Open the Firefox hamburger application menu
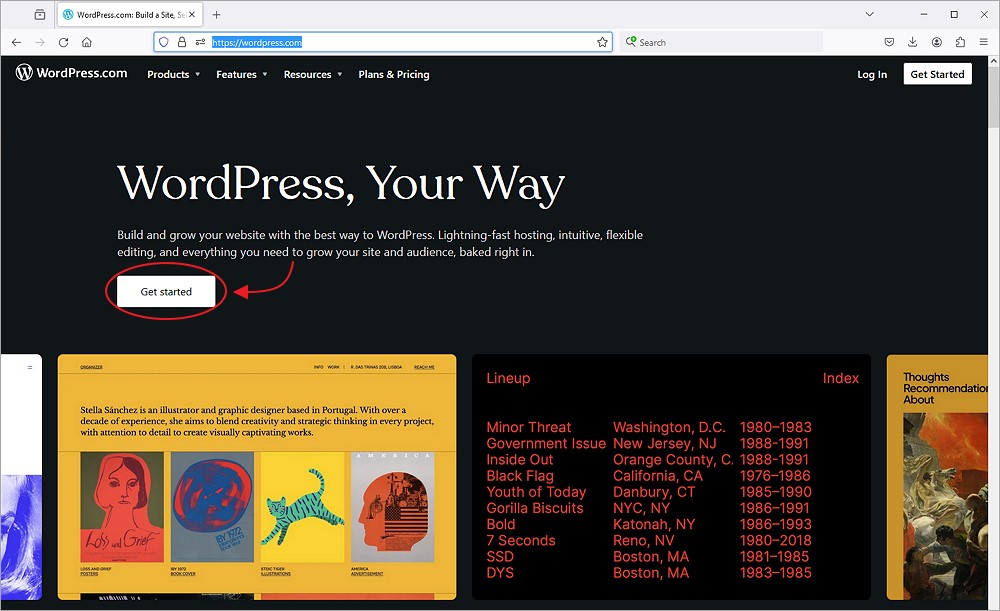Image resolution: width=1000 pixels, height=611 pixels. pyautogui.click(x=983, y=42)
